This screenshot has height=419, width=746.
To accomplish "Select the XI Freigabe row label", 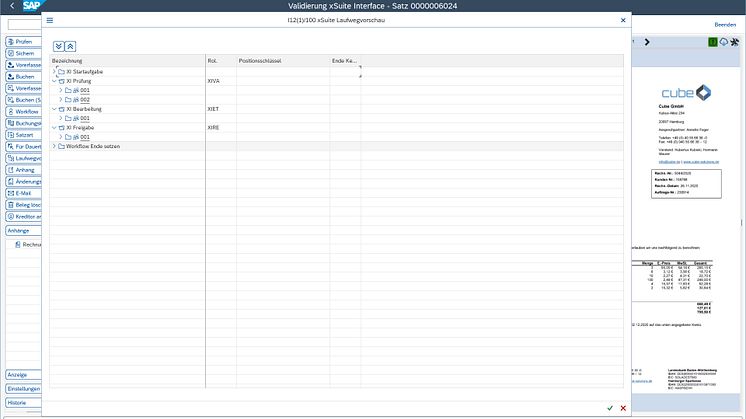I will click(80, 127).
